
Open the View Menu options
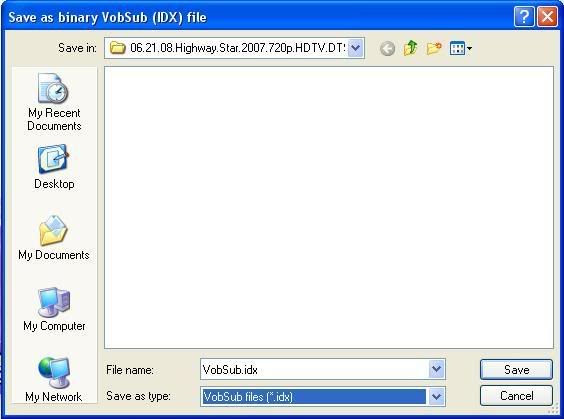461,48
